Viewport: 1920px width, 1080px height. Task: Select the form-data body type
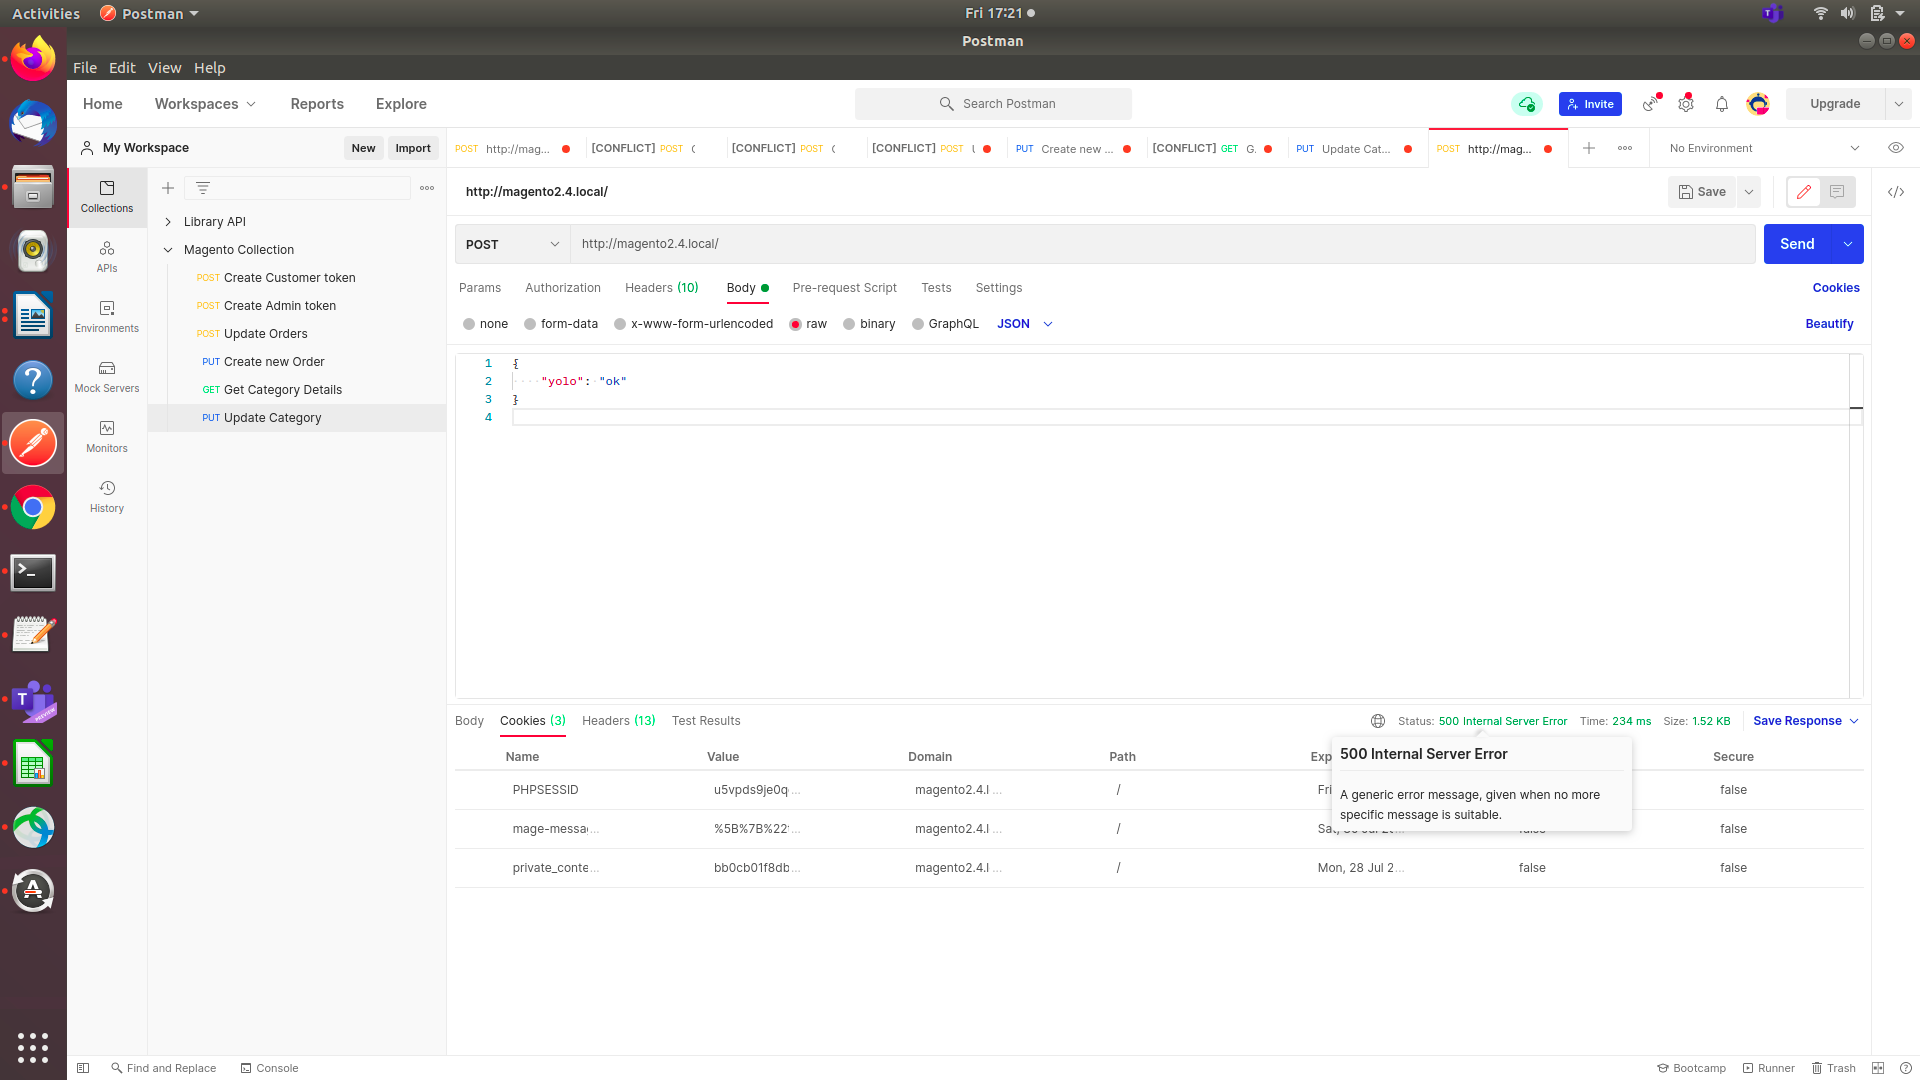tap(561, 324)
